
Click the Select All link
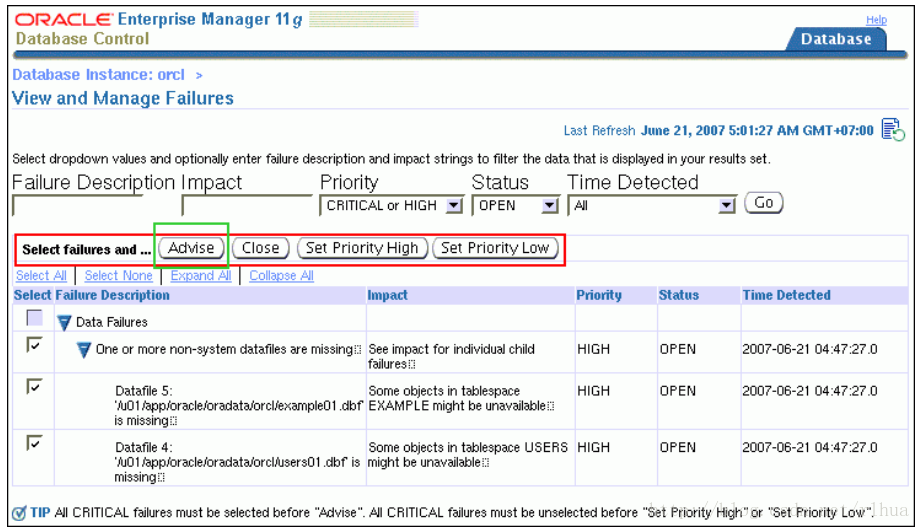pos(41,275)
